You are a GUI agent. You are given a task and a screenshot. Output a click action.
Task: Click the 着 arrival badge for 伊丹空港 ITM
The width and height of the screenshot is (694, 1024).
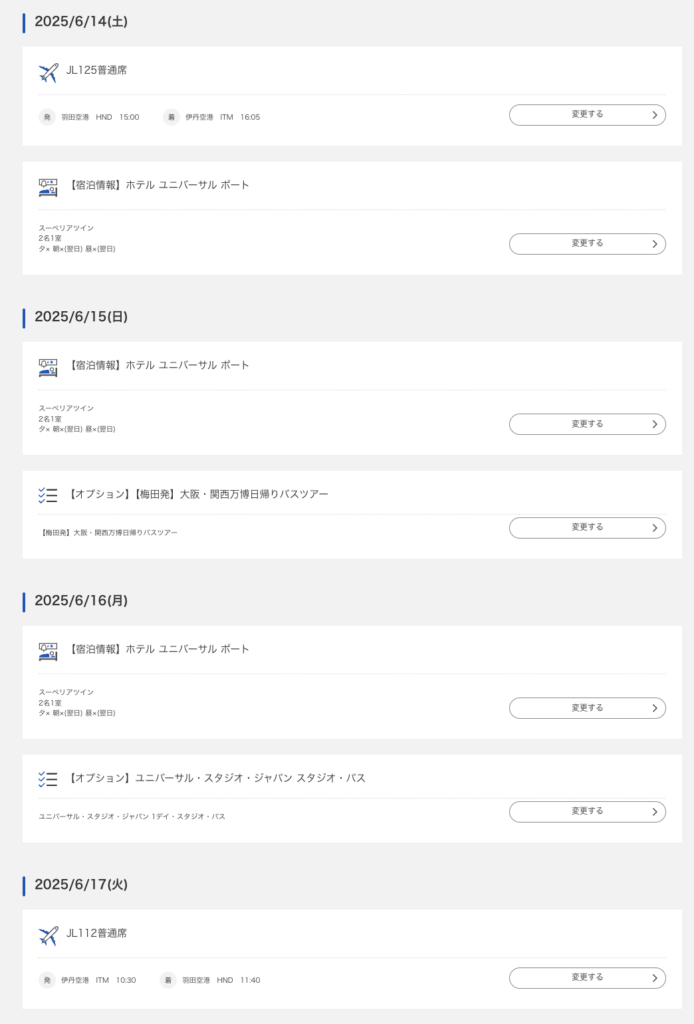pyautogui.click(x=171, y=117)
